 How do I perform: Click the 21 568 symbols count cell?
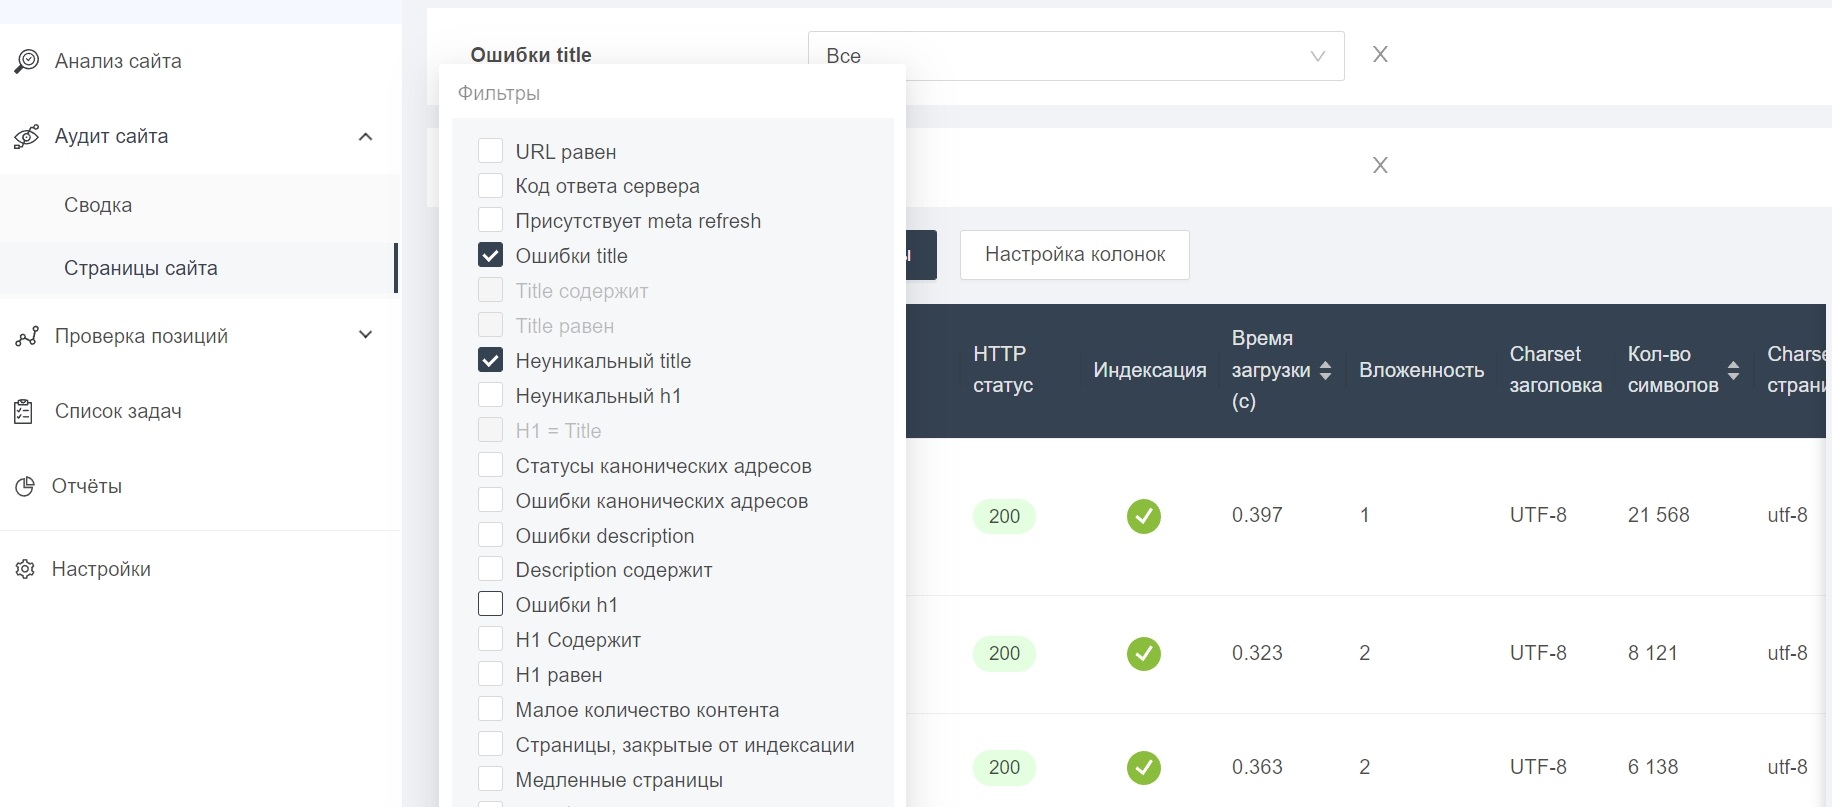1658,515
